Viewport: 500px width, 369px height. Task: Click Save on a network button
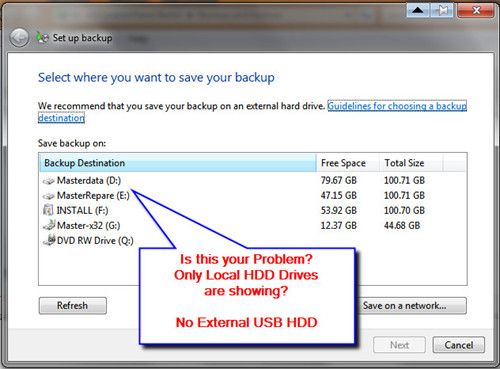[x=411, y=306]
